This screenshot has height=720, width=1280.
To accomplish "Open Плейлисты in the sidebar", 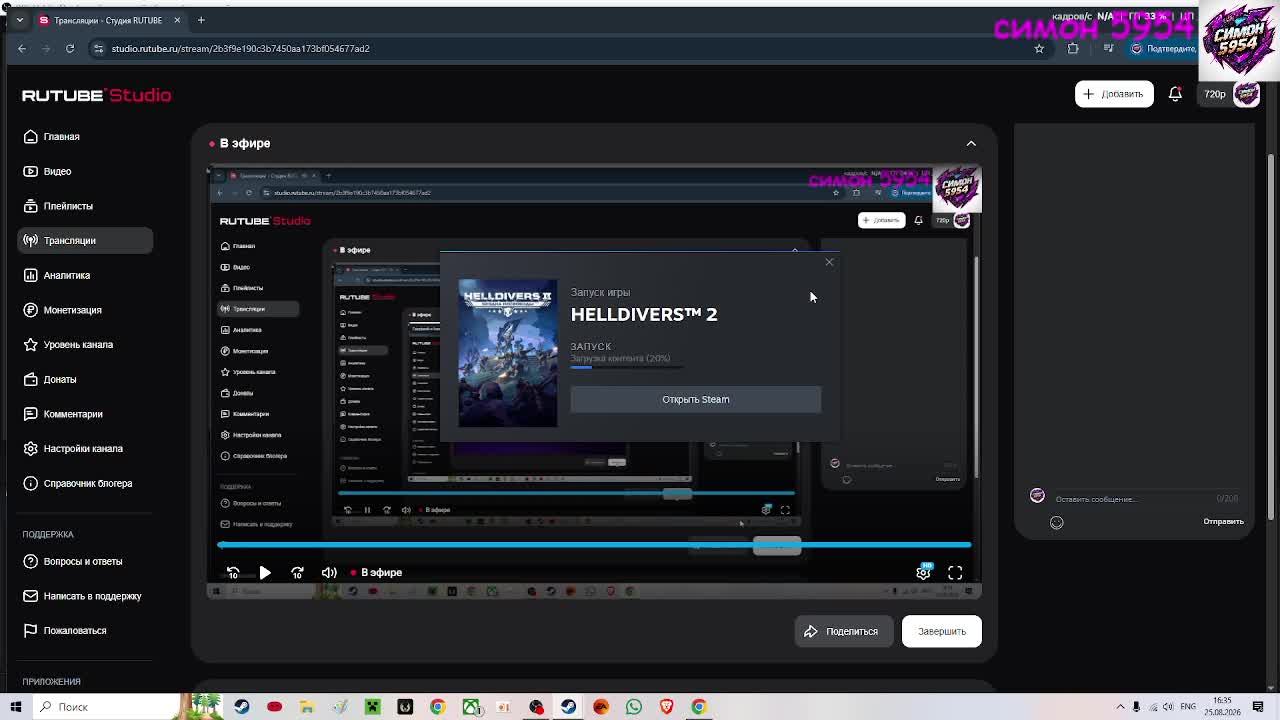I will [85, 206].
